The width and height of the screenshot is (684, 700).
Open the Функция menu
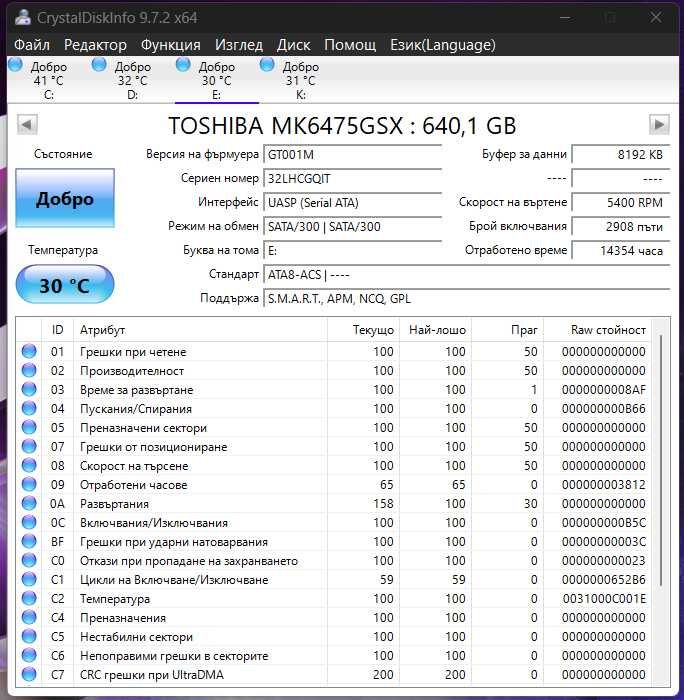coord(171,45)
